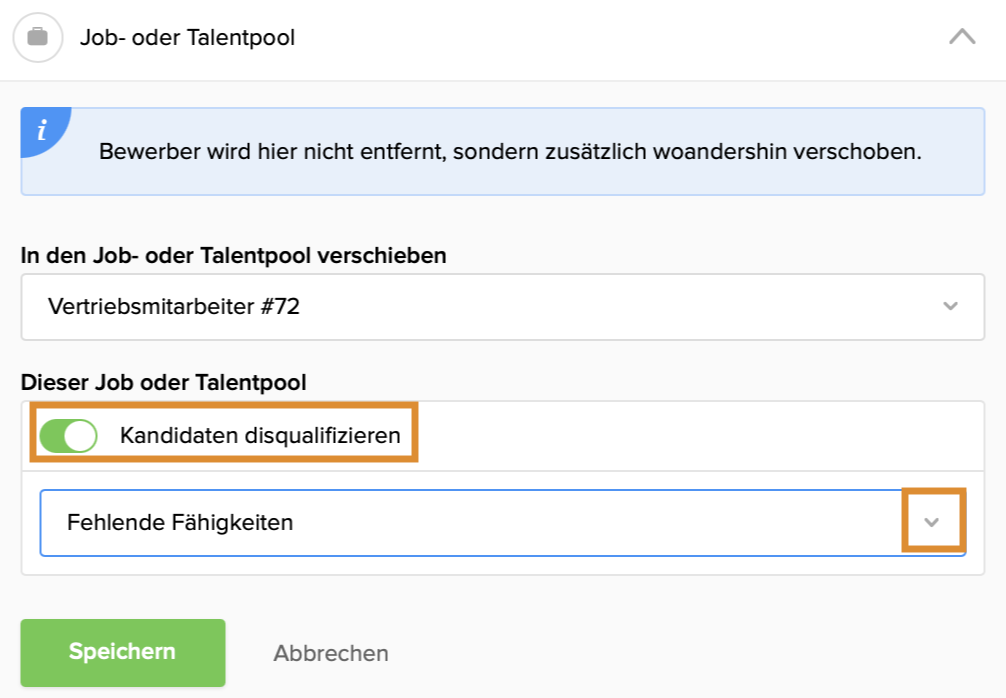Select the "Vertriebsmitarbeiter #72" value text
This screenshot has width=1006, height=698.
[x=174, y=306]
